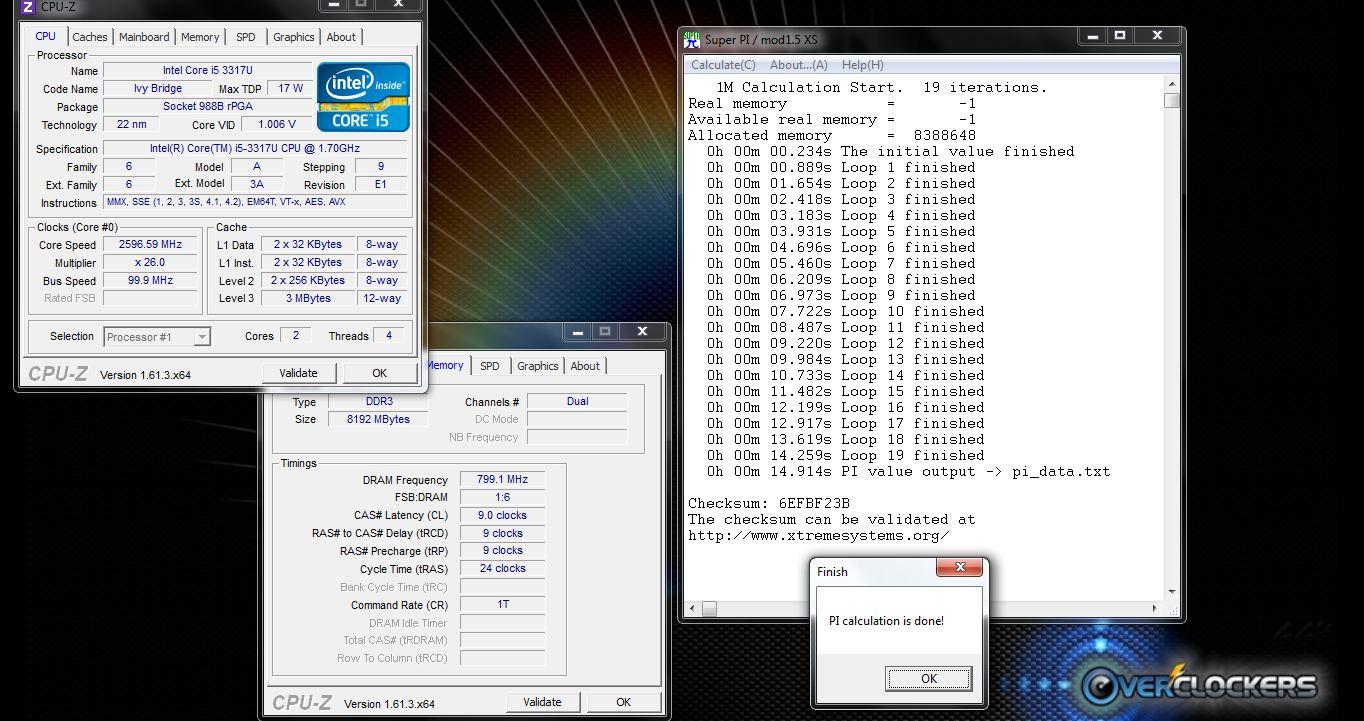Click the Super PI vertical scrollbar up arrow

[1172, 86]
